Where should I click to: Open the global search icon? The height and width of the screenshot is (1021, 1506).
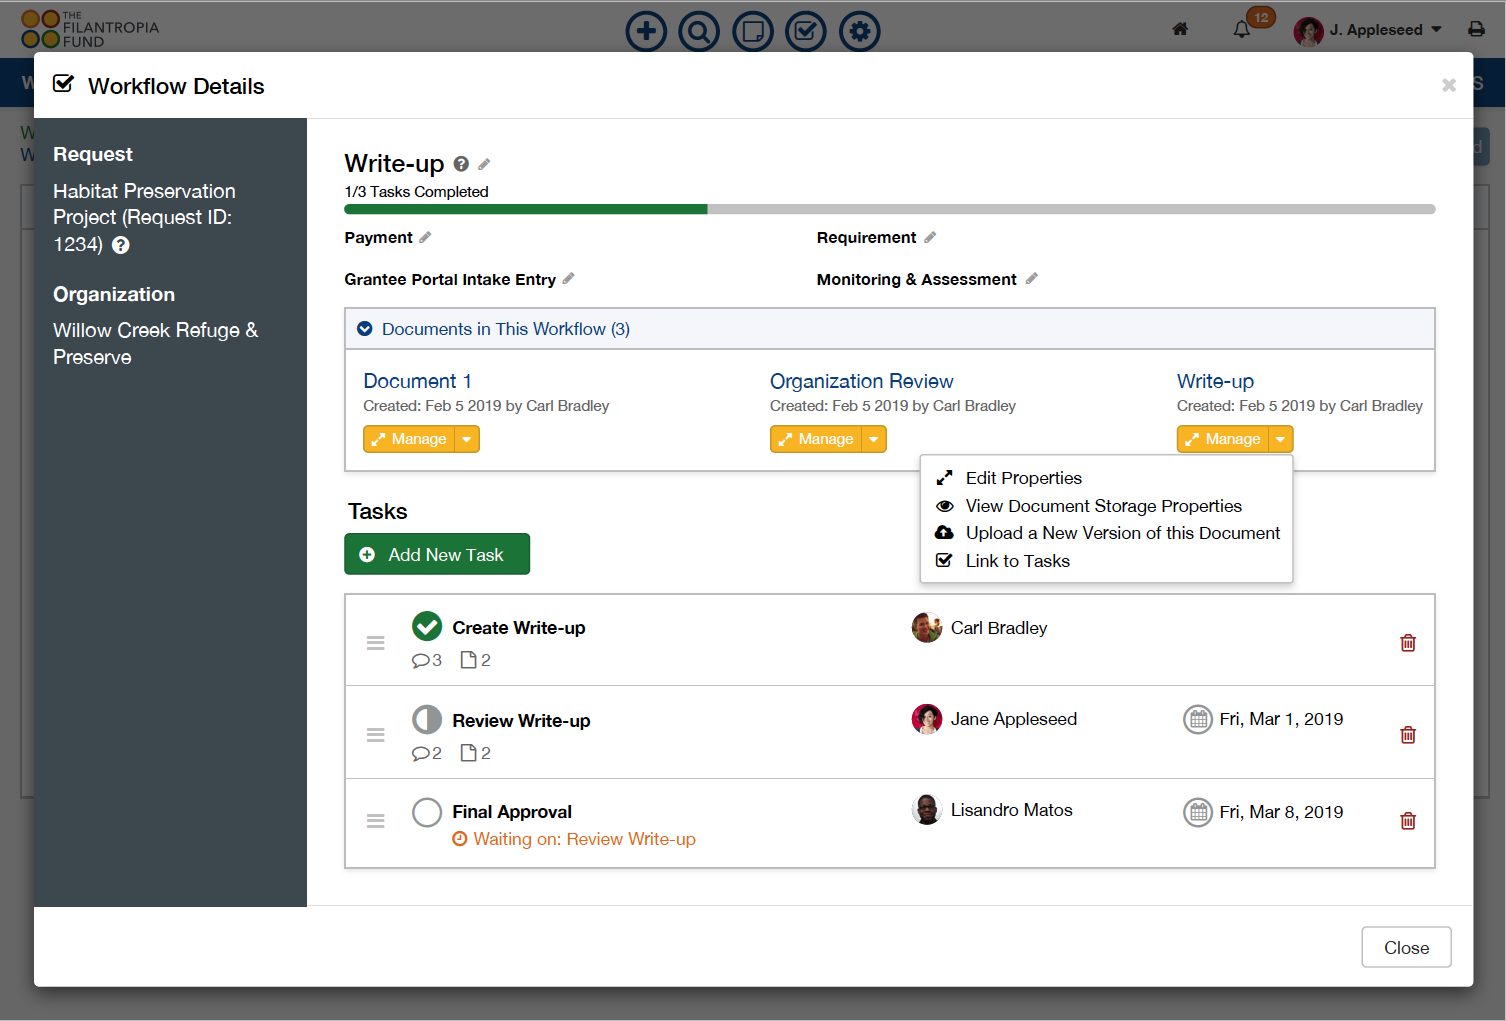click(x=699, y=31)
